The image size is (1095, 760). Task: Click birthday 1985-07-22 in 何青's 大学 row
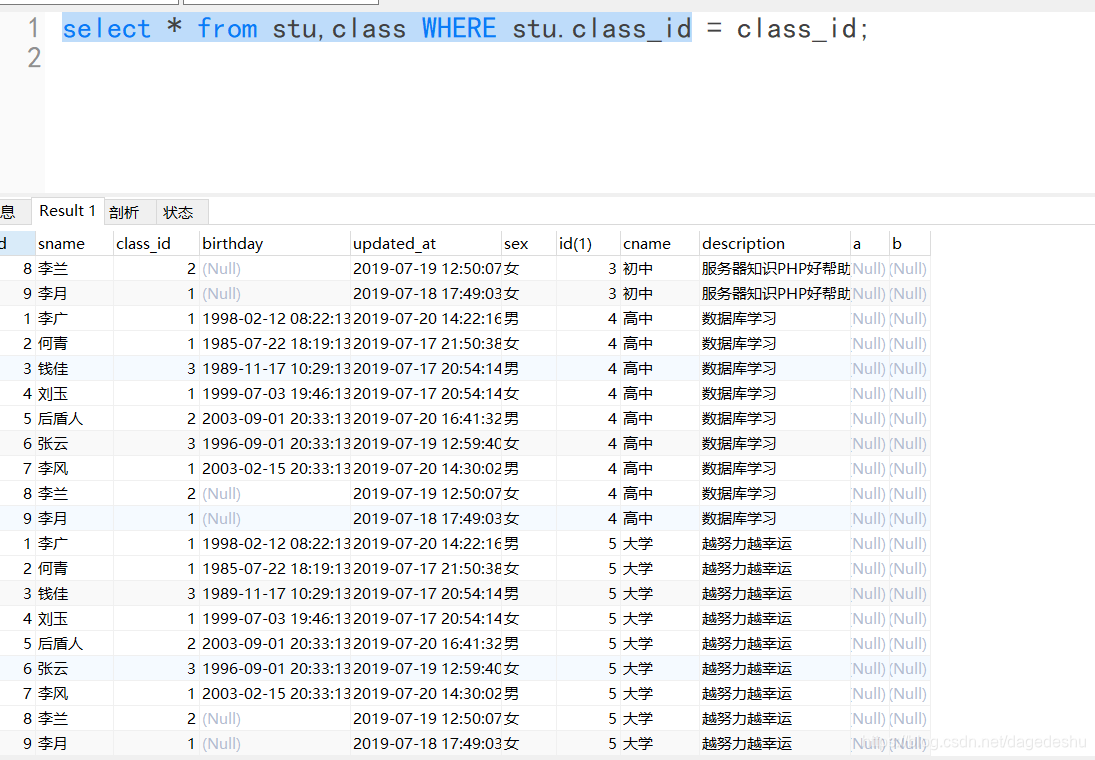click(276, 569)
